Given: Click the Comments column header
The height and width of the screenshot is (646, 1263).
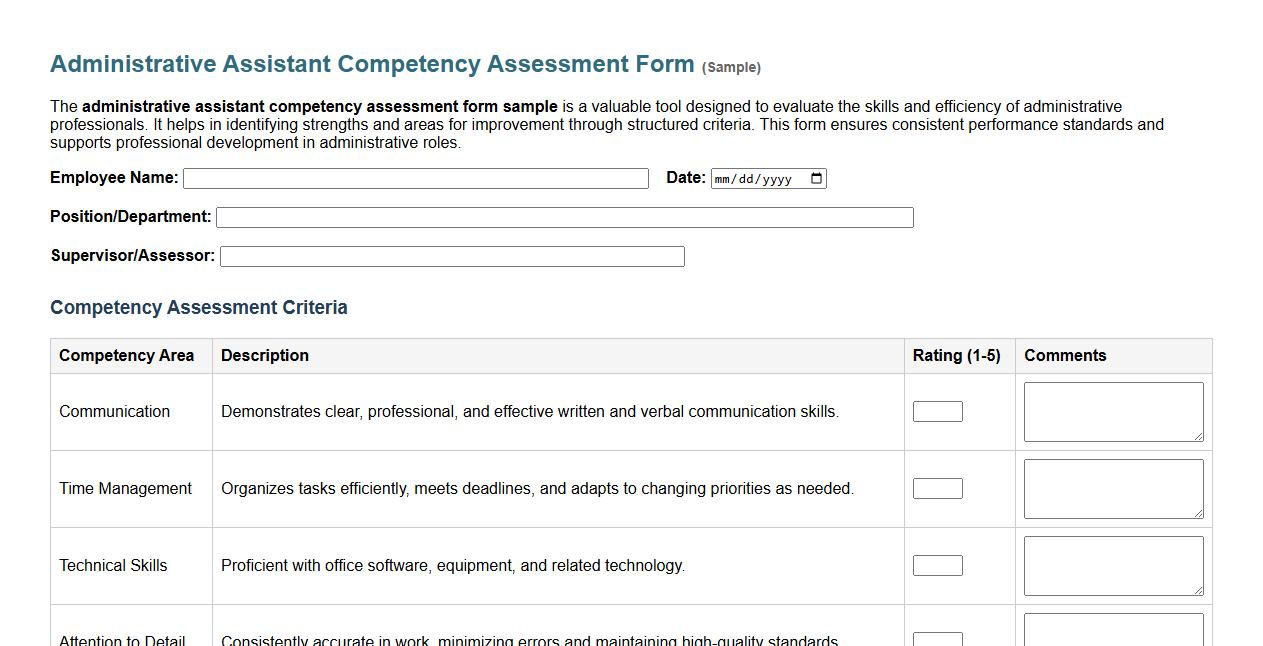Looking at the screenshot, I should 1064,355.
